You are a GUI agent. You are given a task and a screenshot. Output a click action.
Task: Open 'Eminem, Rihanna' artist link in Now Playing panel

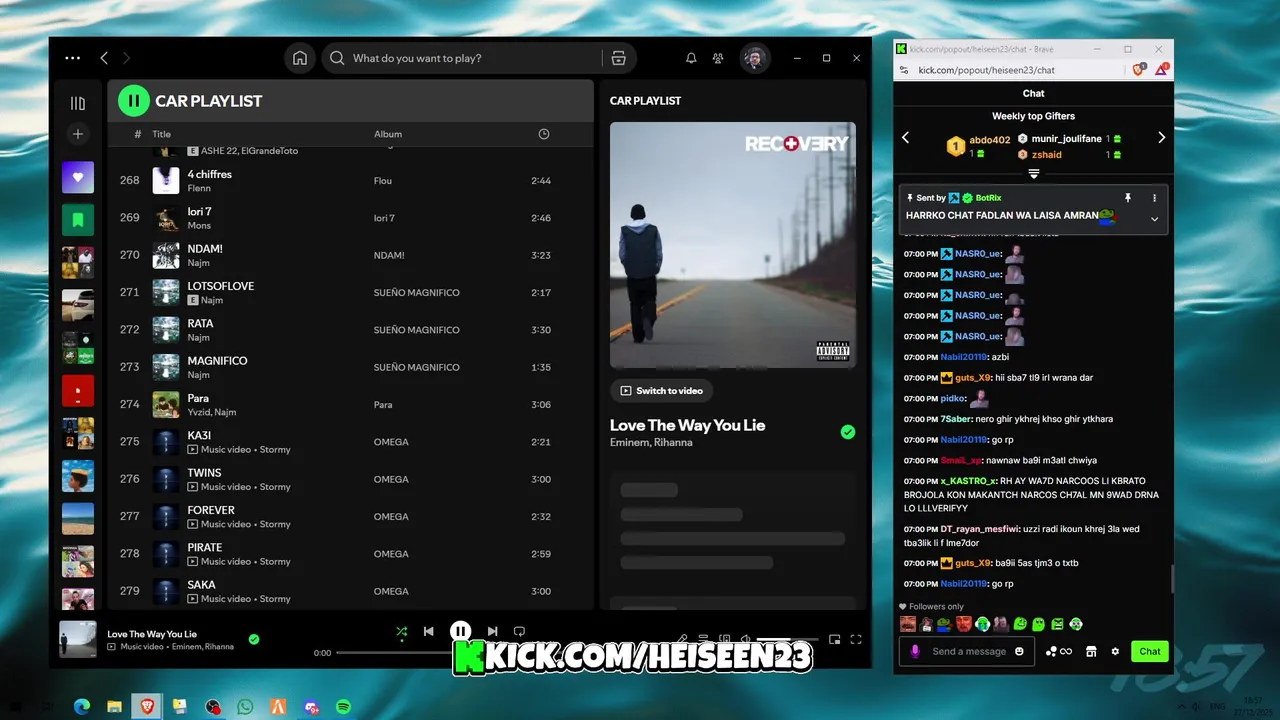651,442
